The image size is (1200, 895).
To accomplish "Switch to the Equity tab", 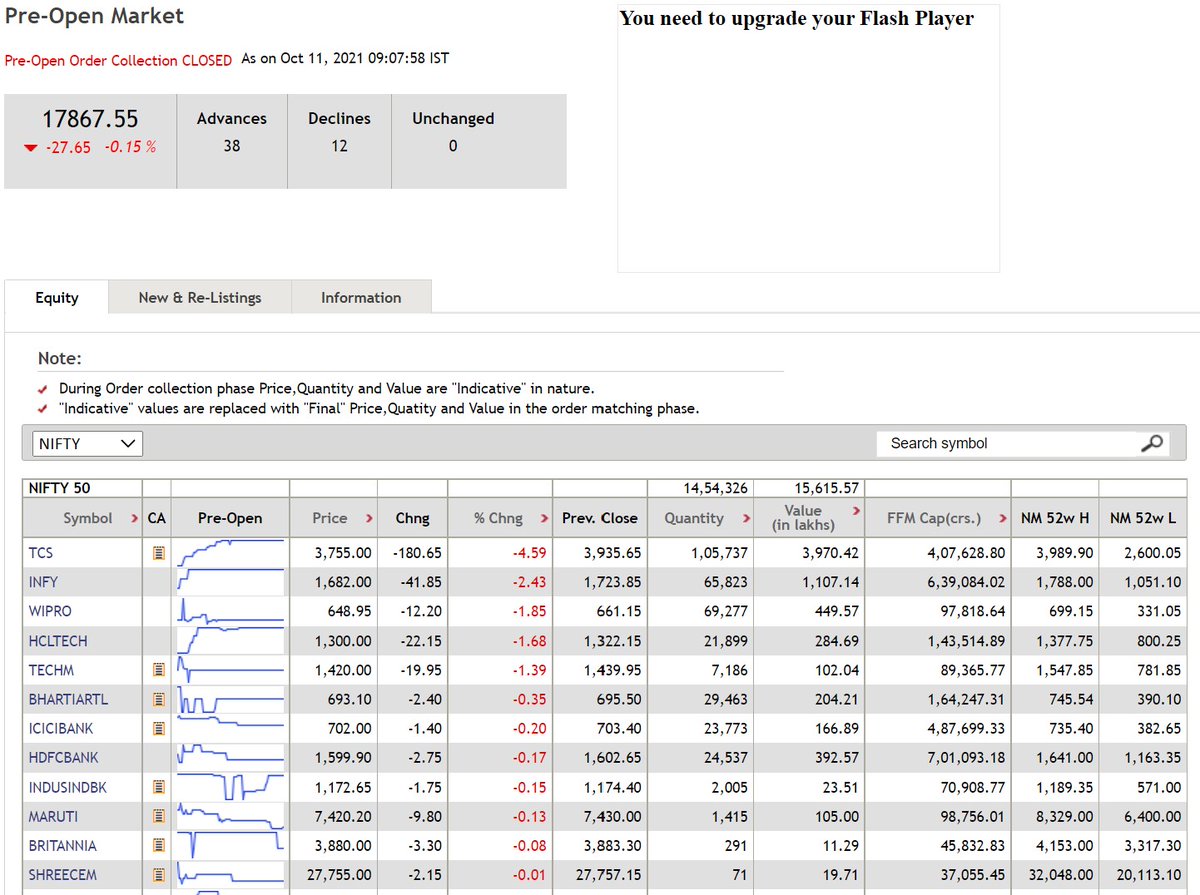I will [x=57, y=298].
